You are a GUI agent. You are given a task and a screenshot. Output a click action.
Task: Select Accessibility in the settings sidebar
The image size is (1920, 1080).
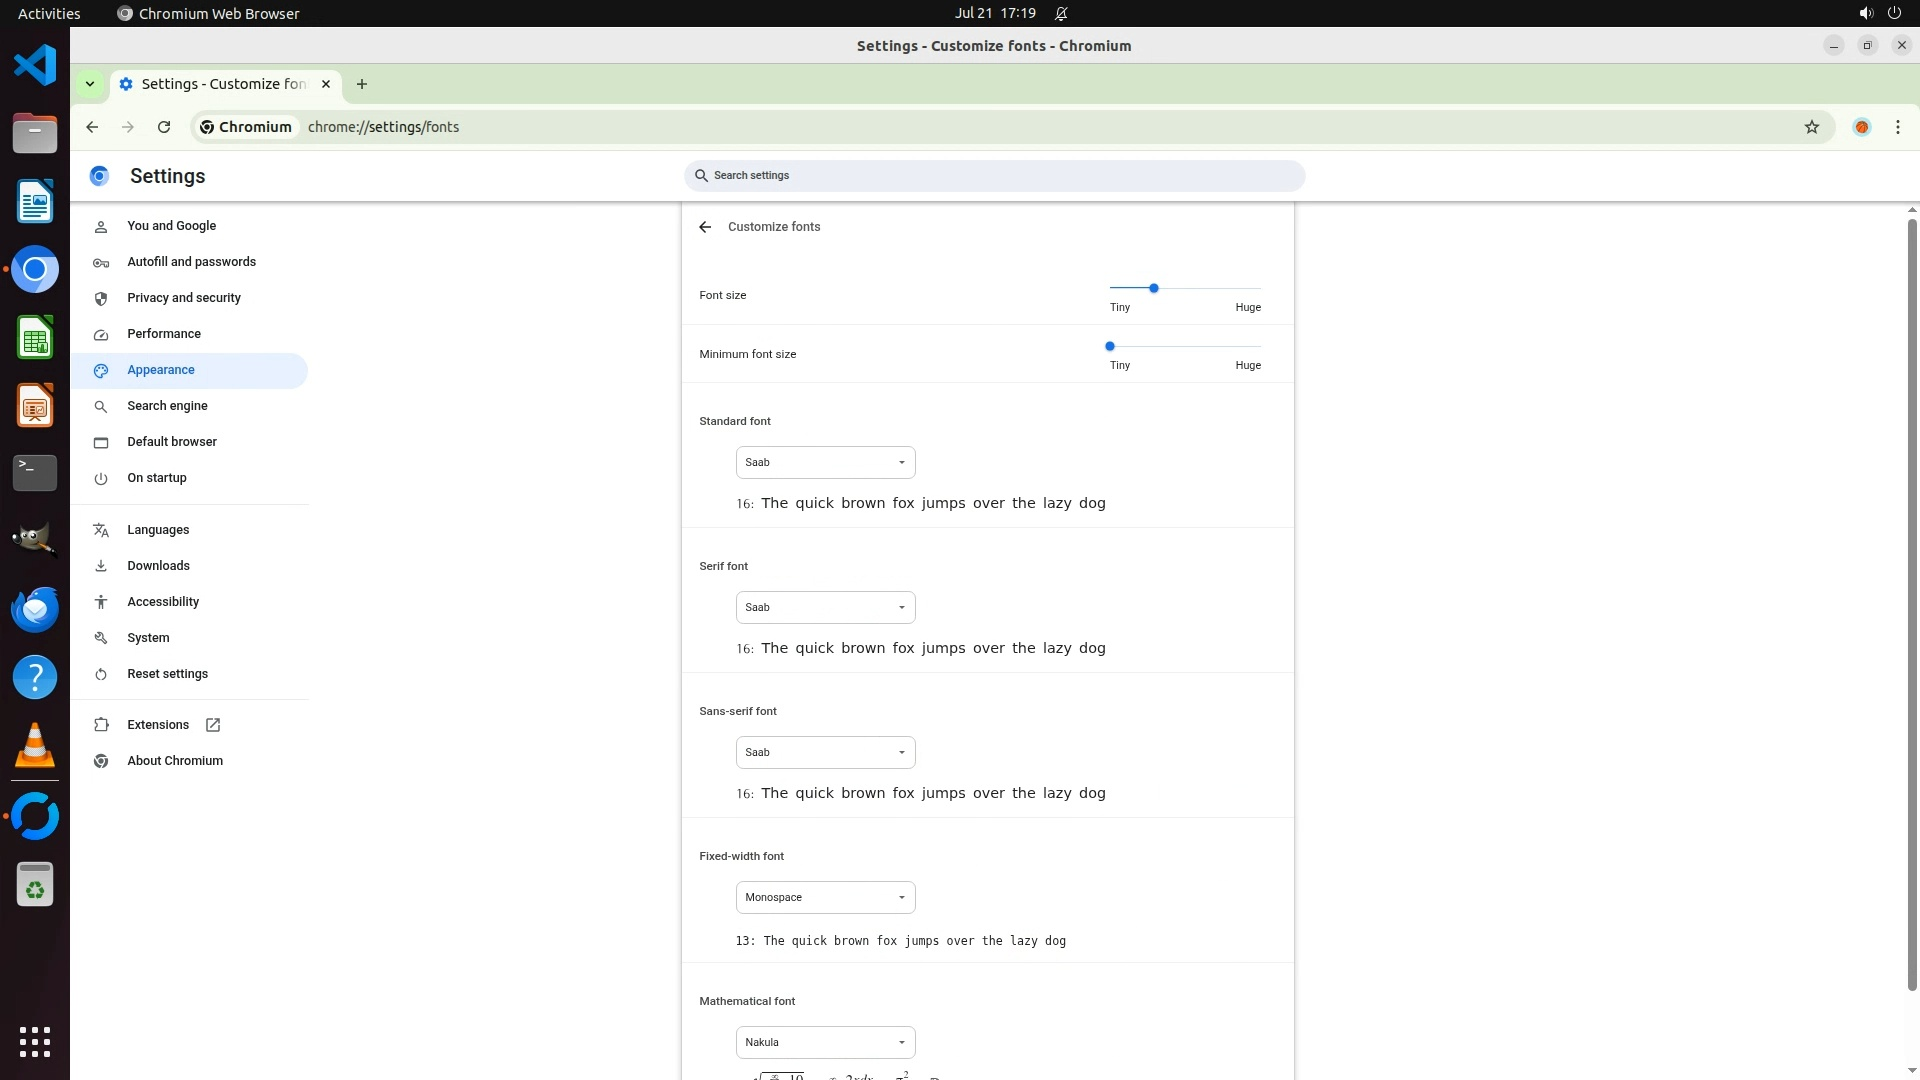163,602
